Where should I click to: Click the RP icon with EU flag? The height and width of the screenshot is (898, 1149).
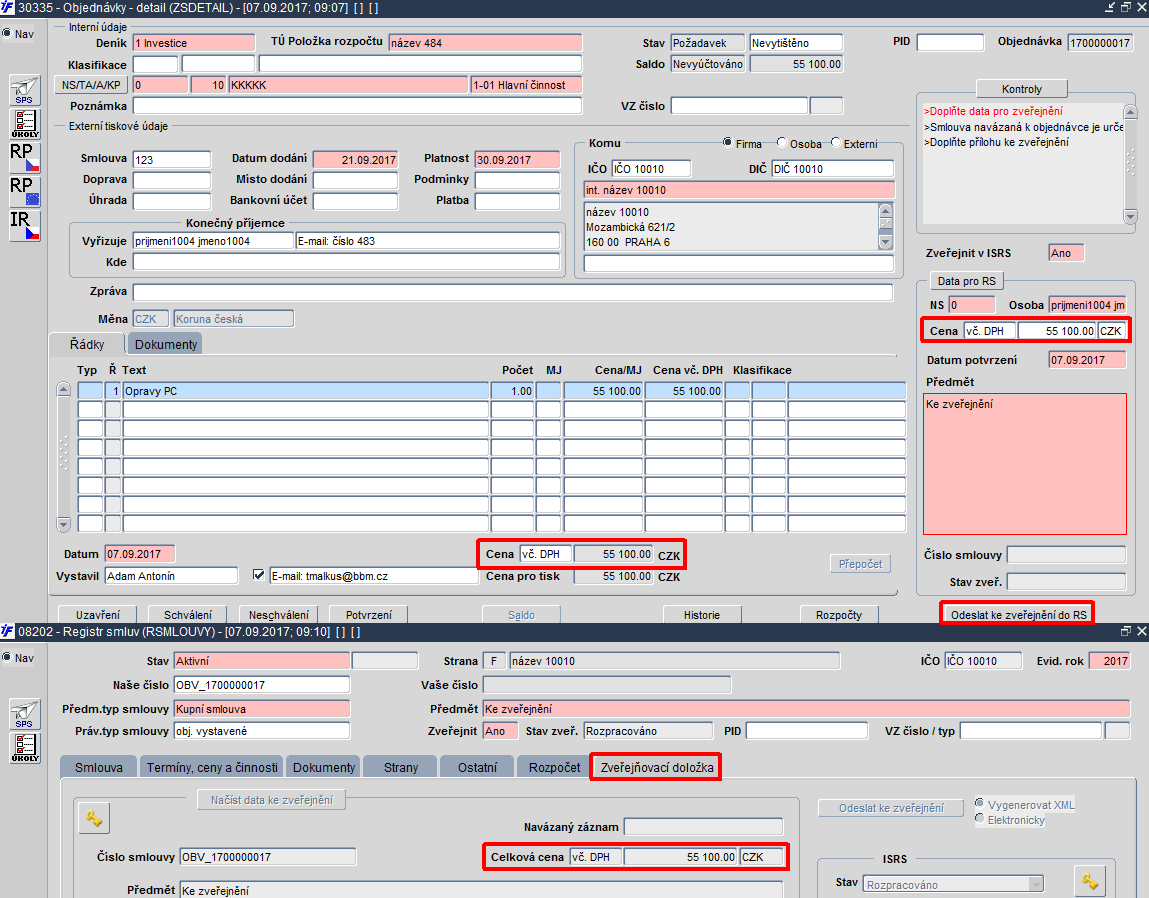point(24,191)
